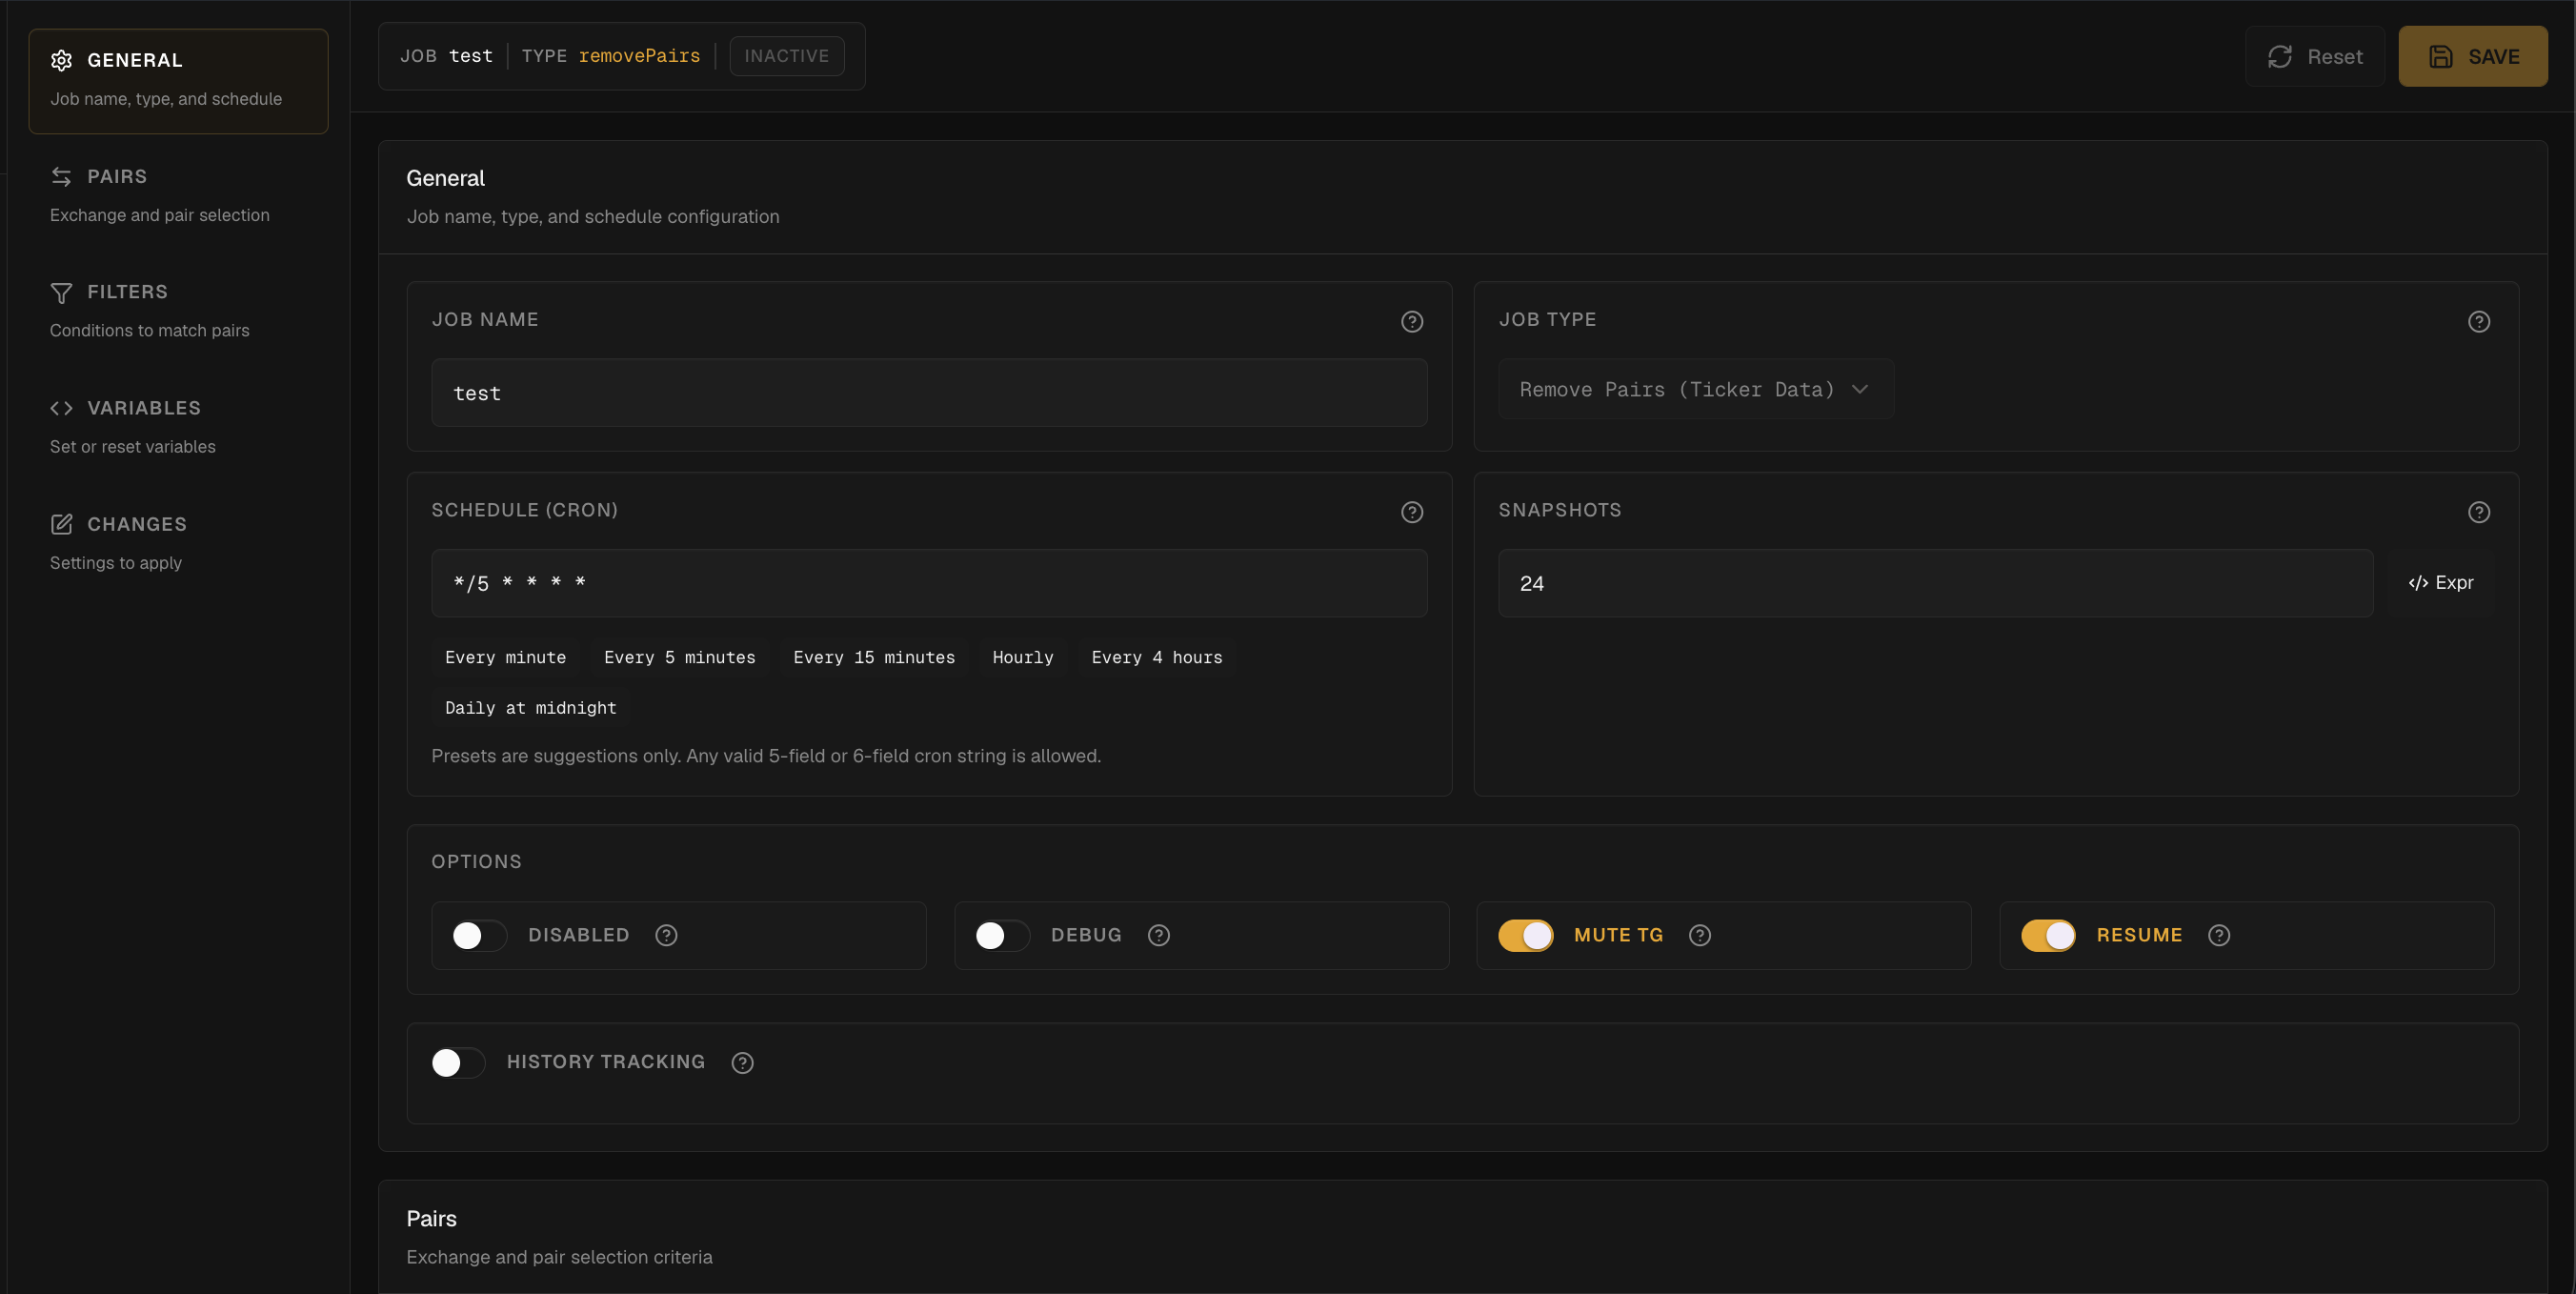Enable the History Tracking switch
Image resolution: width=2576 pixels, height=1294 pixels.
pyautogui.click(x=458, y=1062)
